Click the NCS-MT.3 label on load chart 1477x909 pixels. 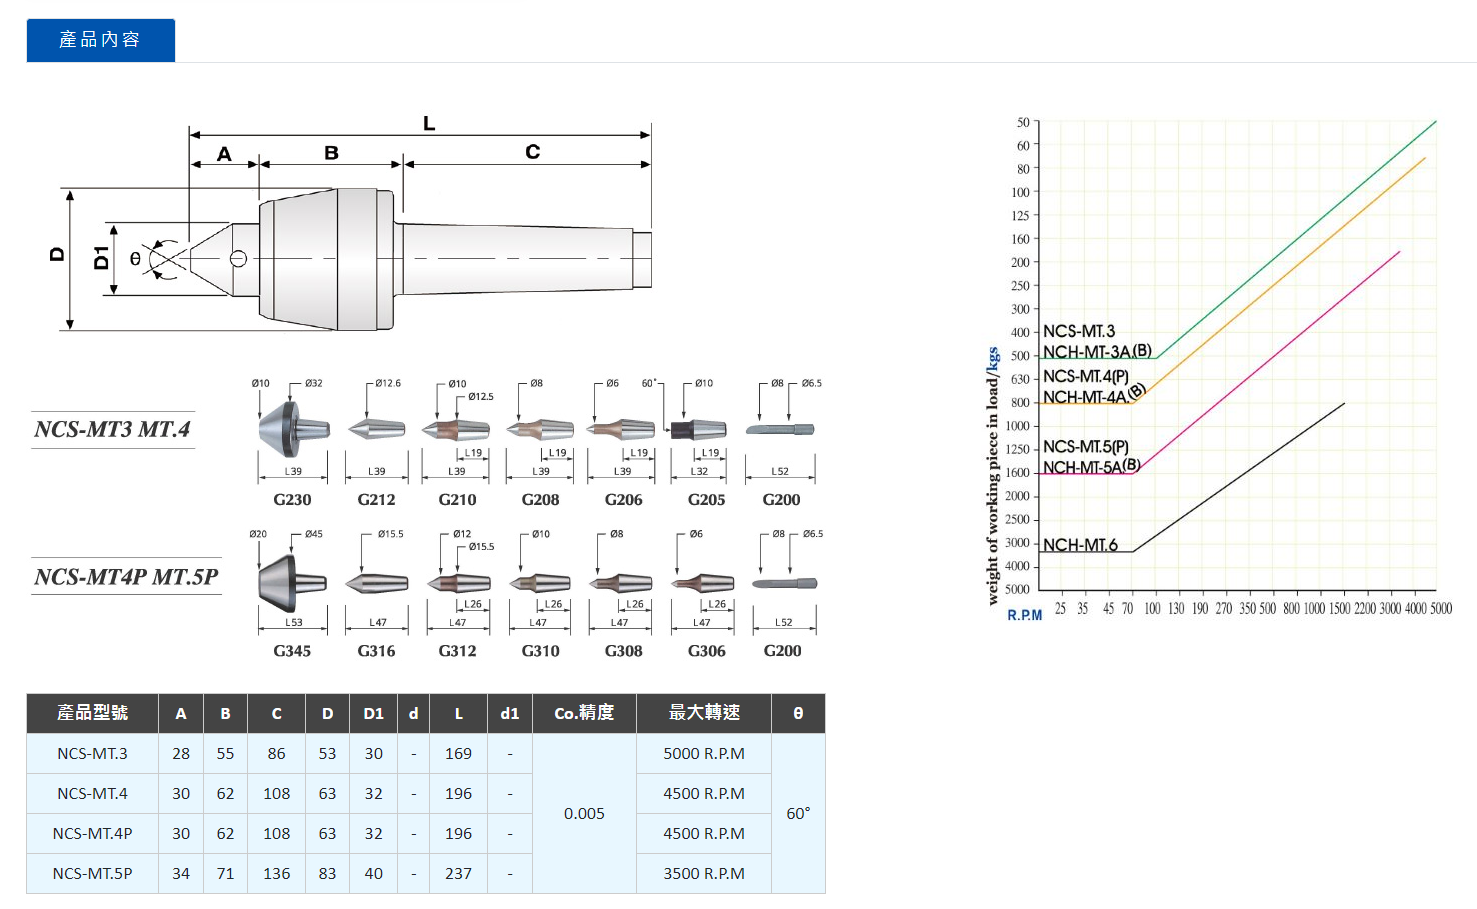point(1078,331)
